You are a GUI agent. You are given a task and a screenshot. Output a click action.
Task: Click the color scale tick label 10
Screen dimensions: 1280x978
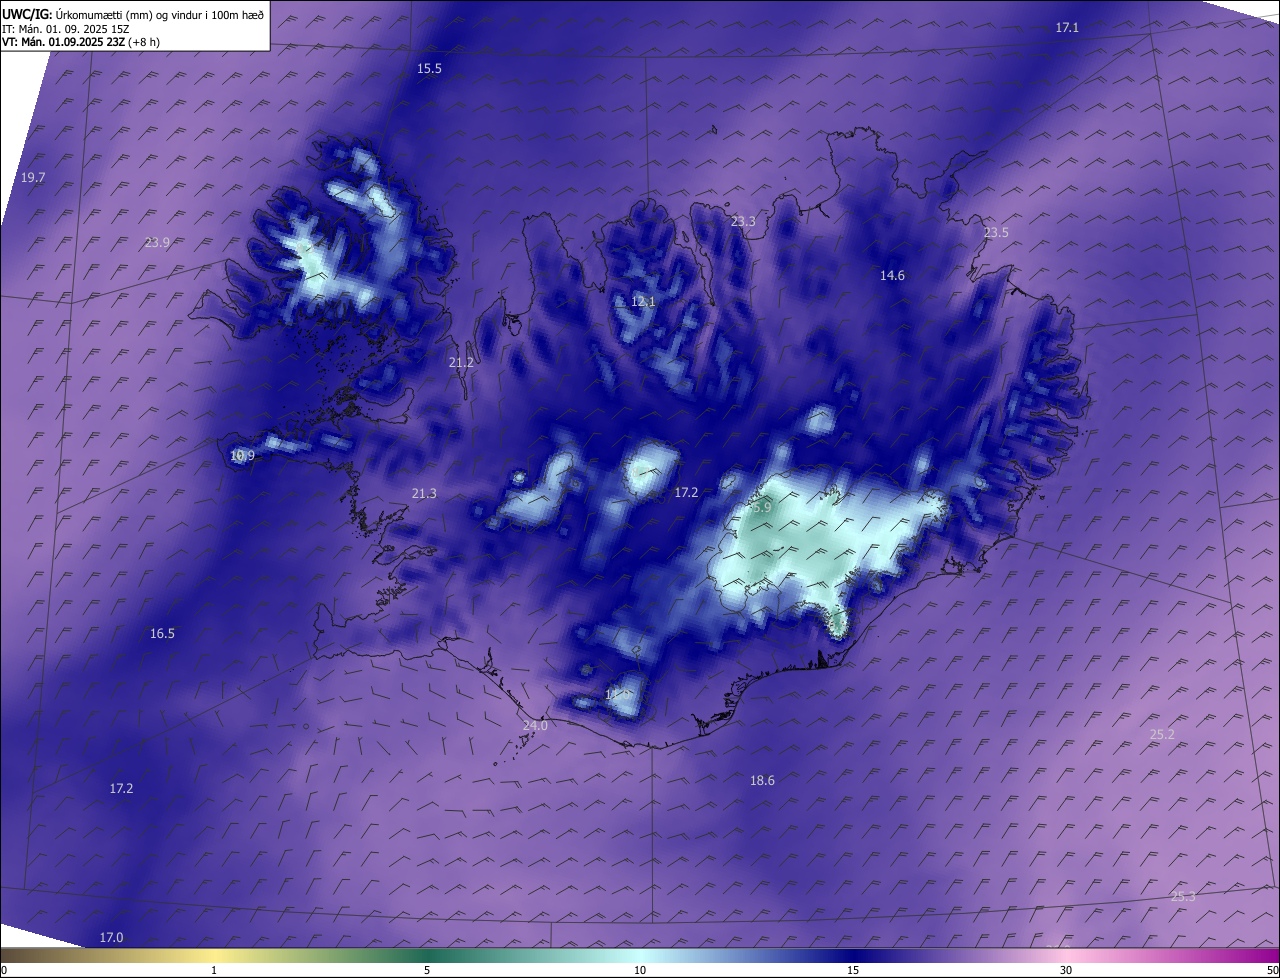pos(640,970)
